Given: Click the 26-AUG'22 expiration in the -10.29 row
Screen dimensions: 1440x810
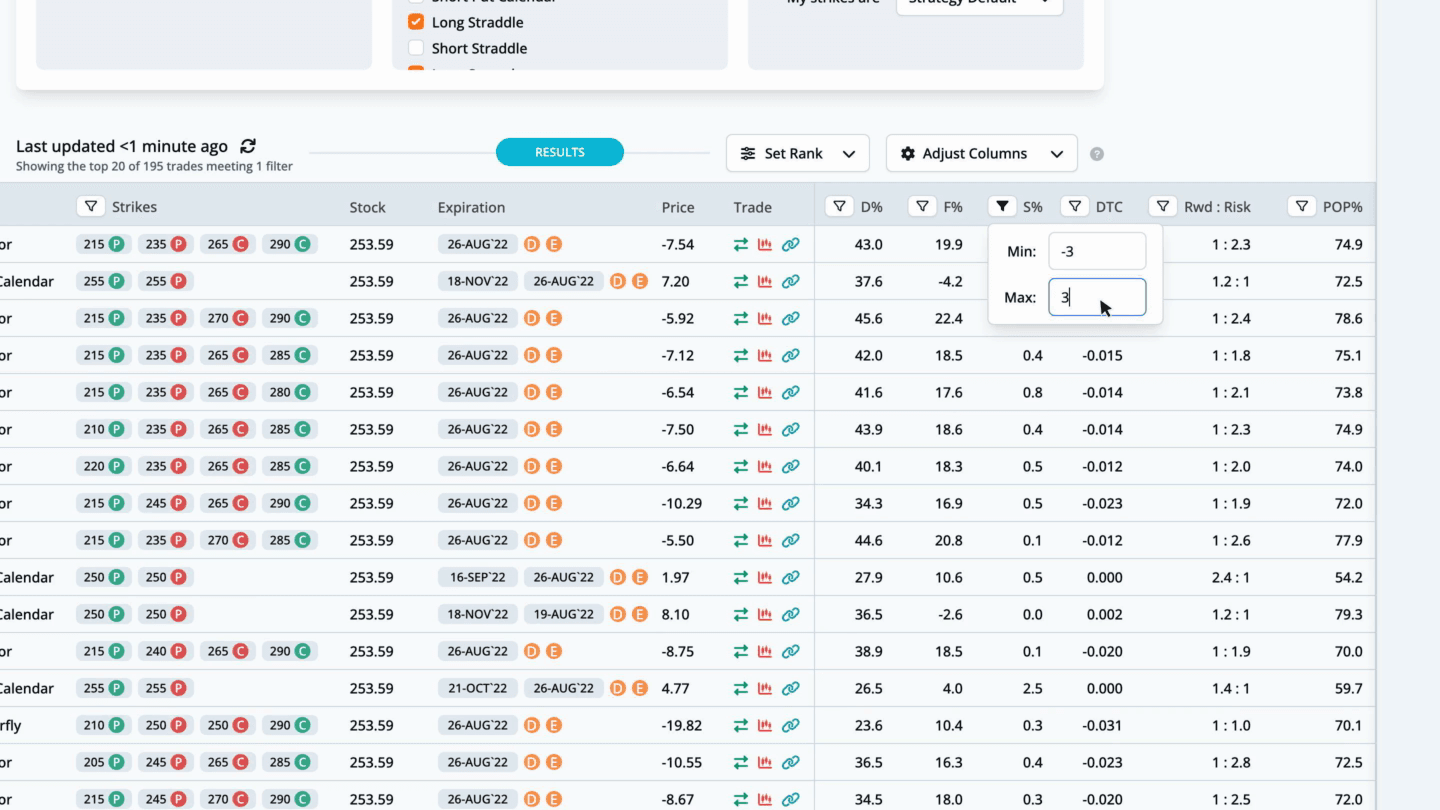Looking at the screenshot, I should click(478, 503).
